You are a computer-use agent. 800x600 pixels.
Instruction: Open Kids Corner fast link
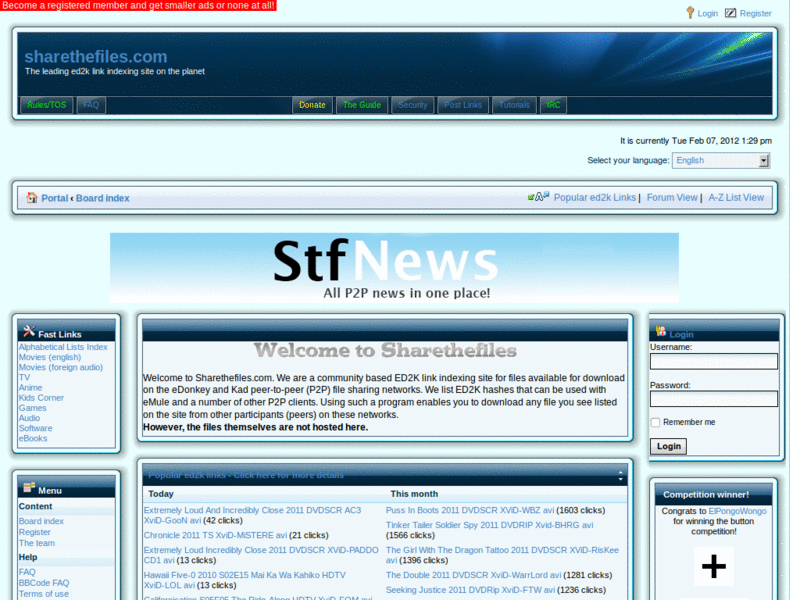(x=41, y=398)
